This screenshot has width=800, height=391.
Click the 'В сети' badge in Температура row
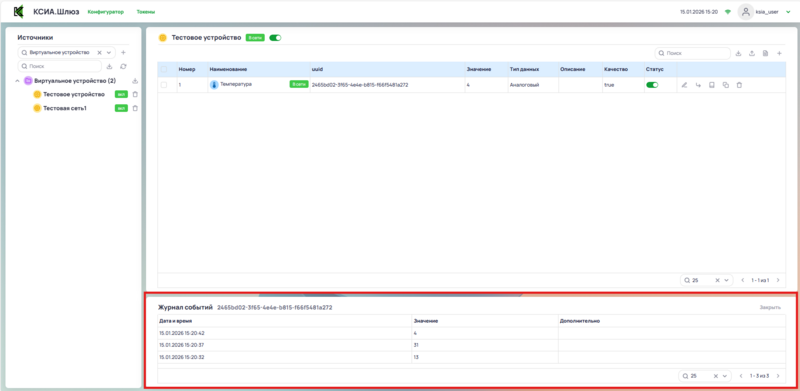[x=299, y=84]
